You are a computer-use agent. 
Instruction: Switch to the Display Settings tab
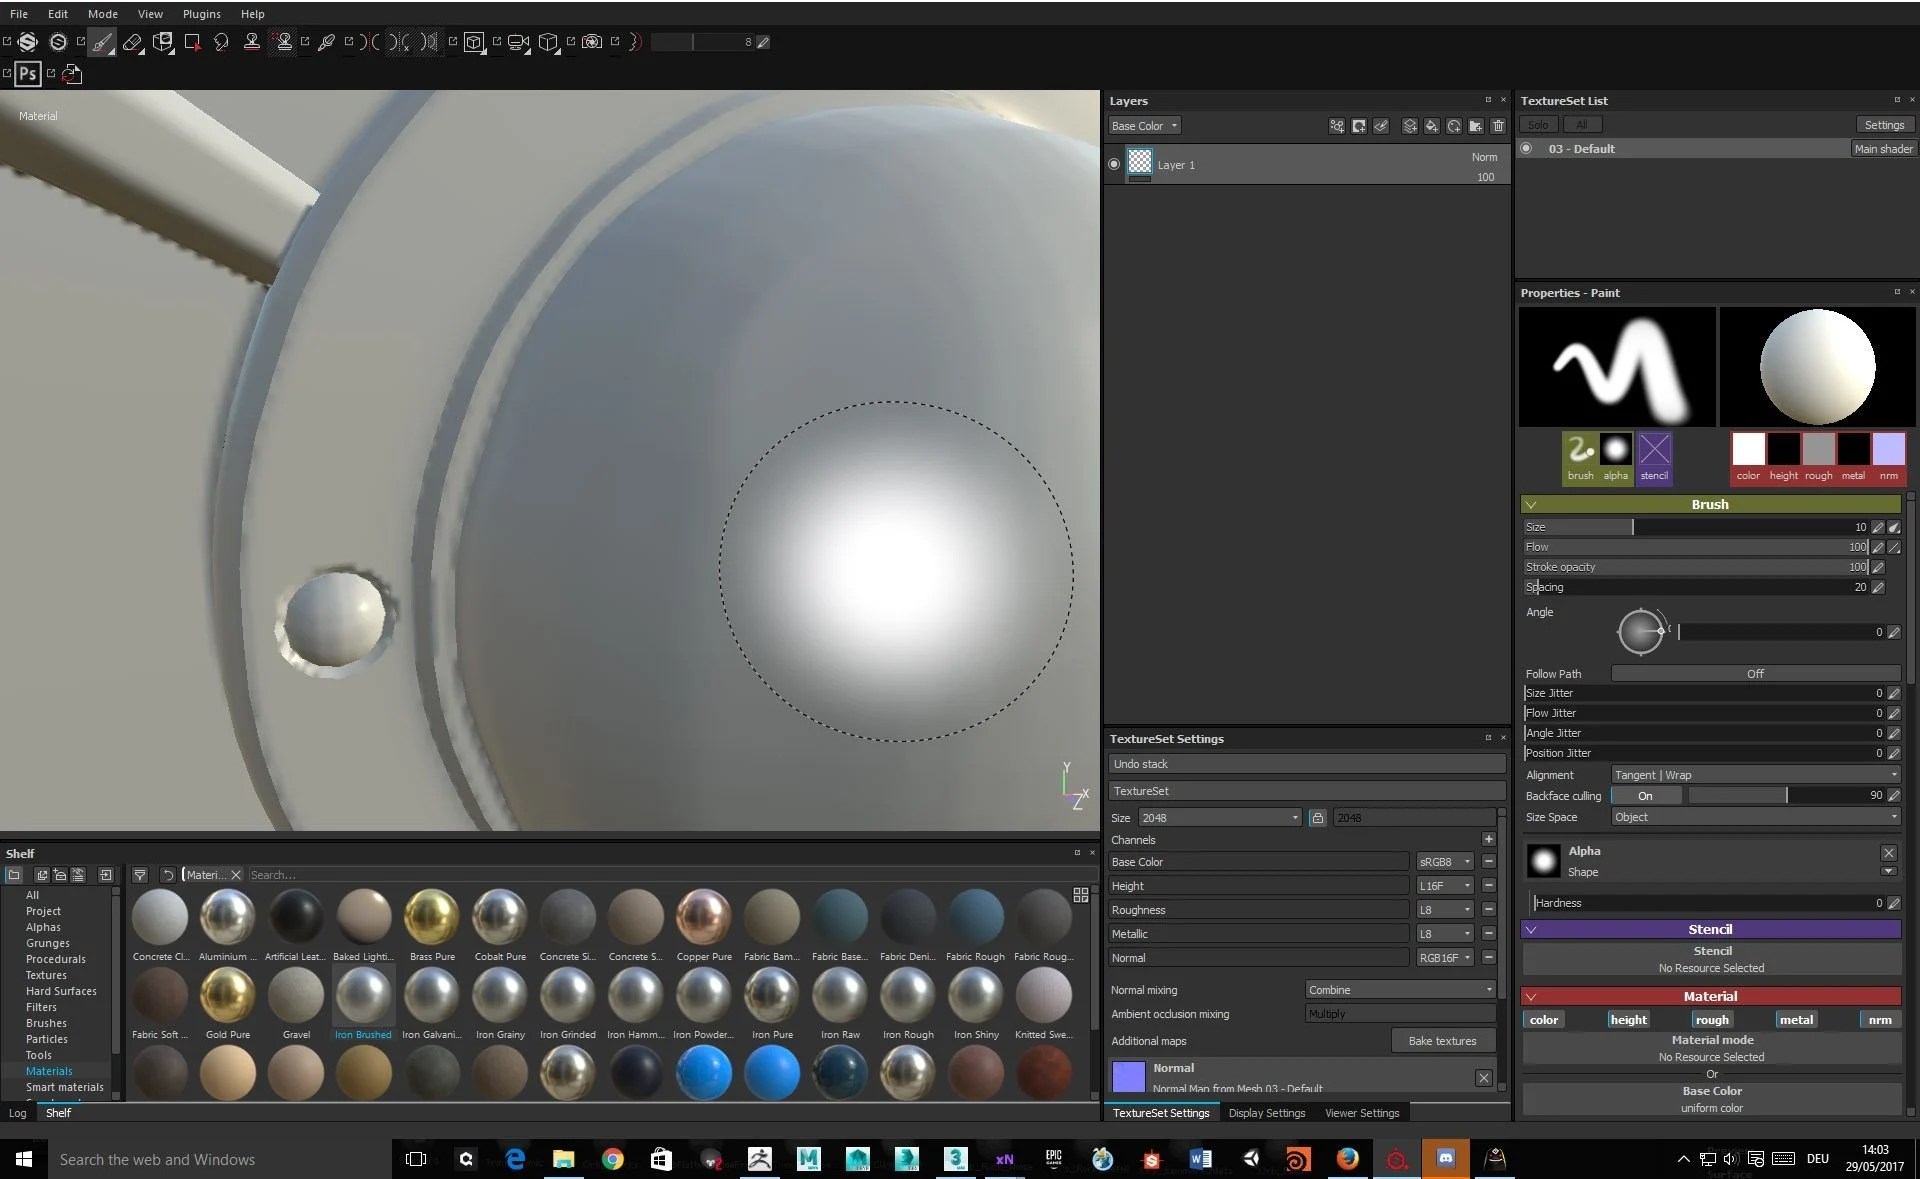tap(1266, 1112)
